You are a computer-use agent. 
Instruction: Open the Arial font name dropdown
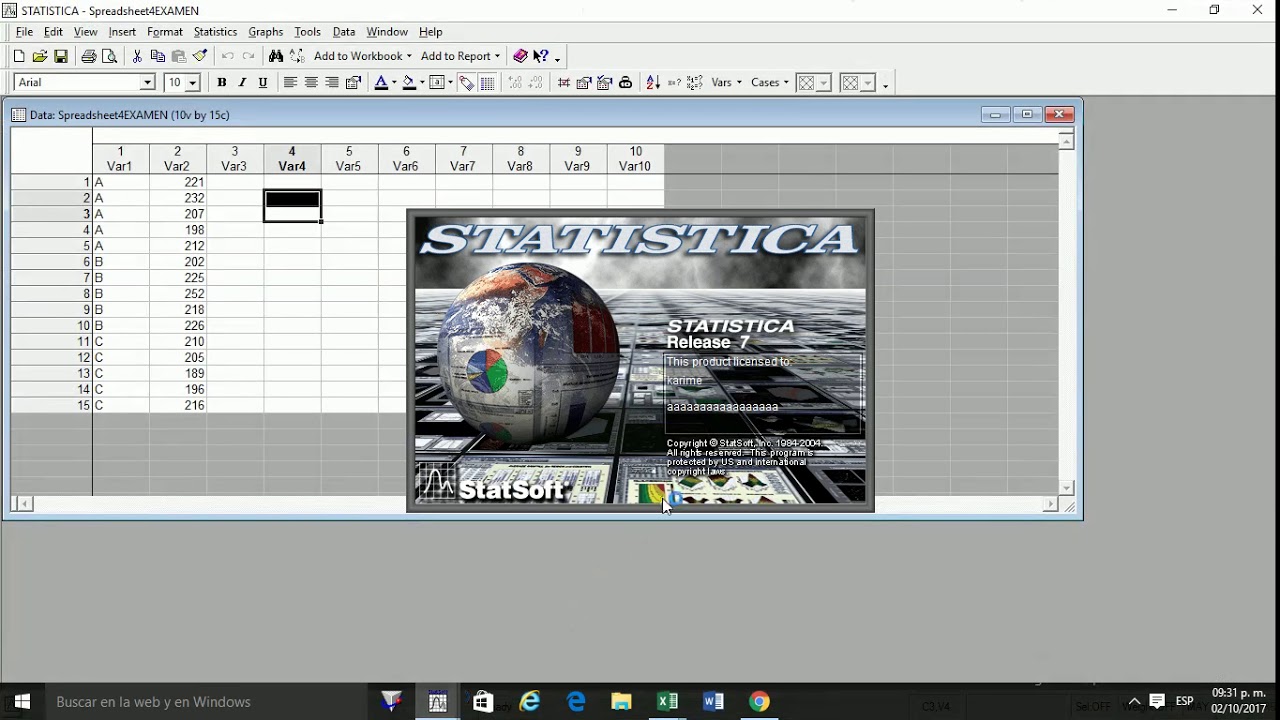(148, 83)
